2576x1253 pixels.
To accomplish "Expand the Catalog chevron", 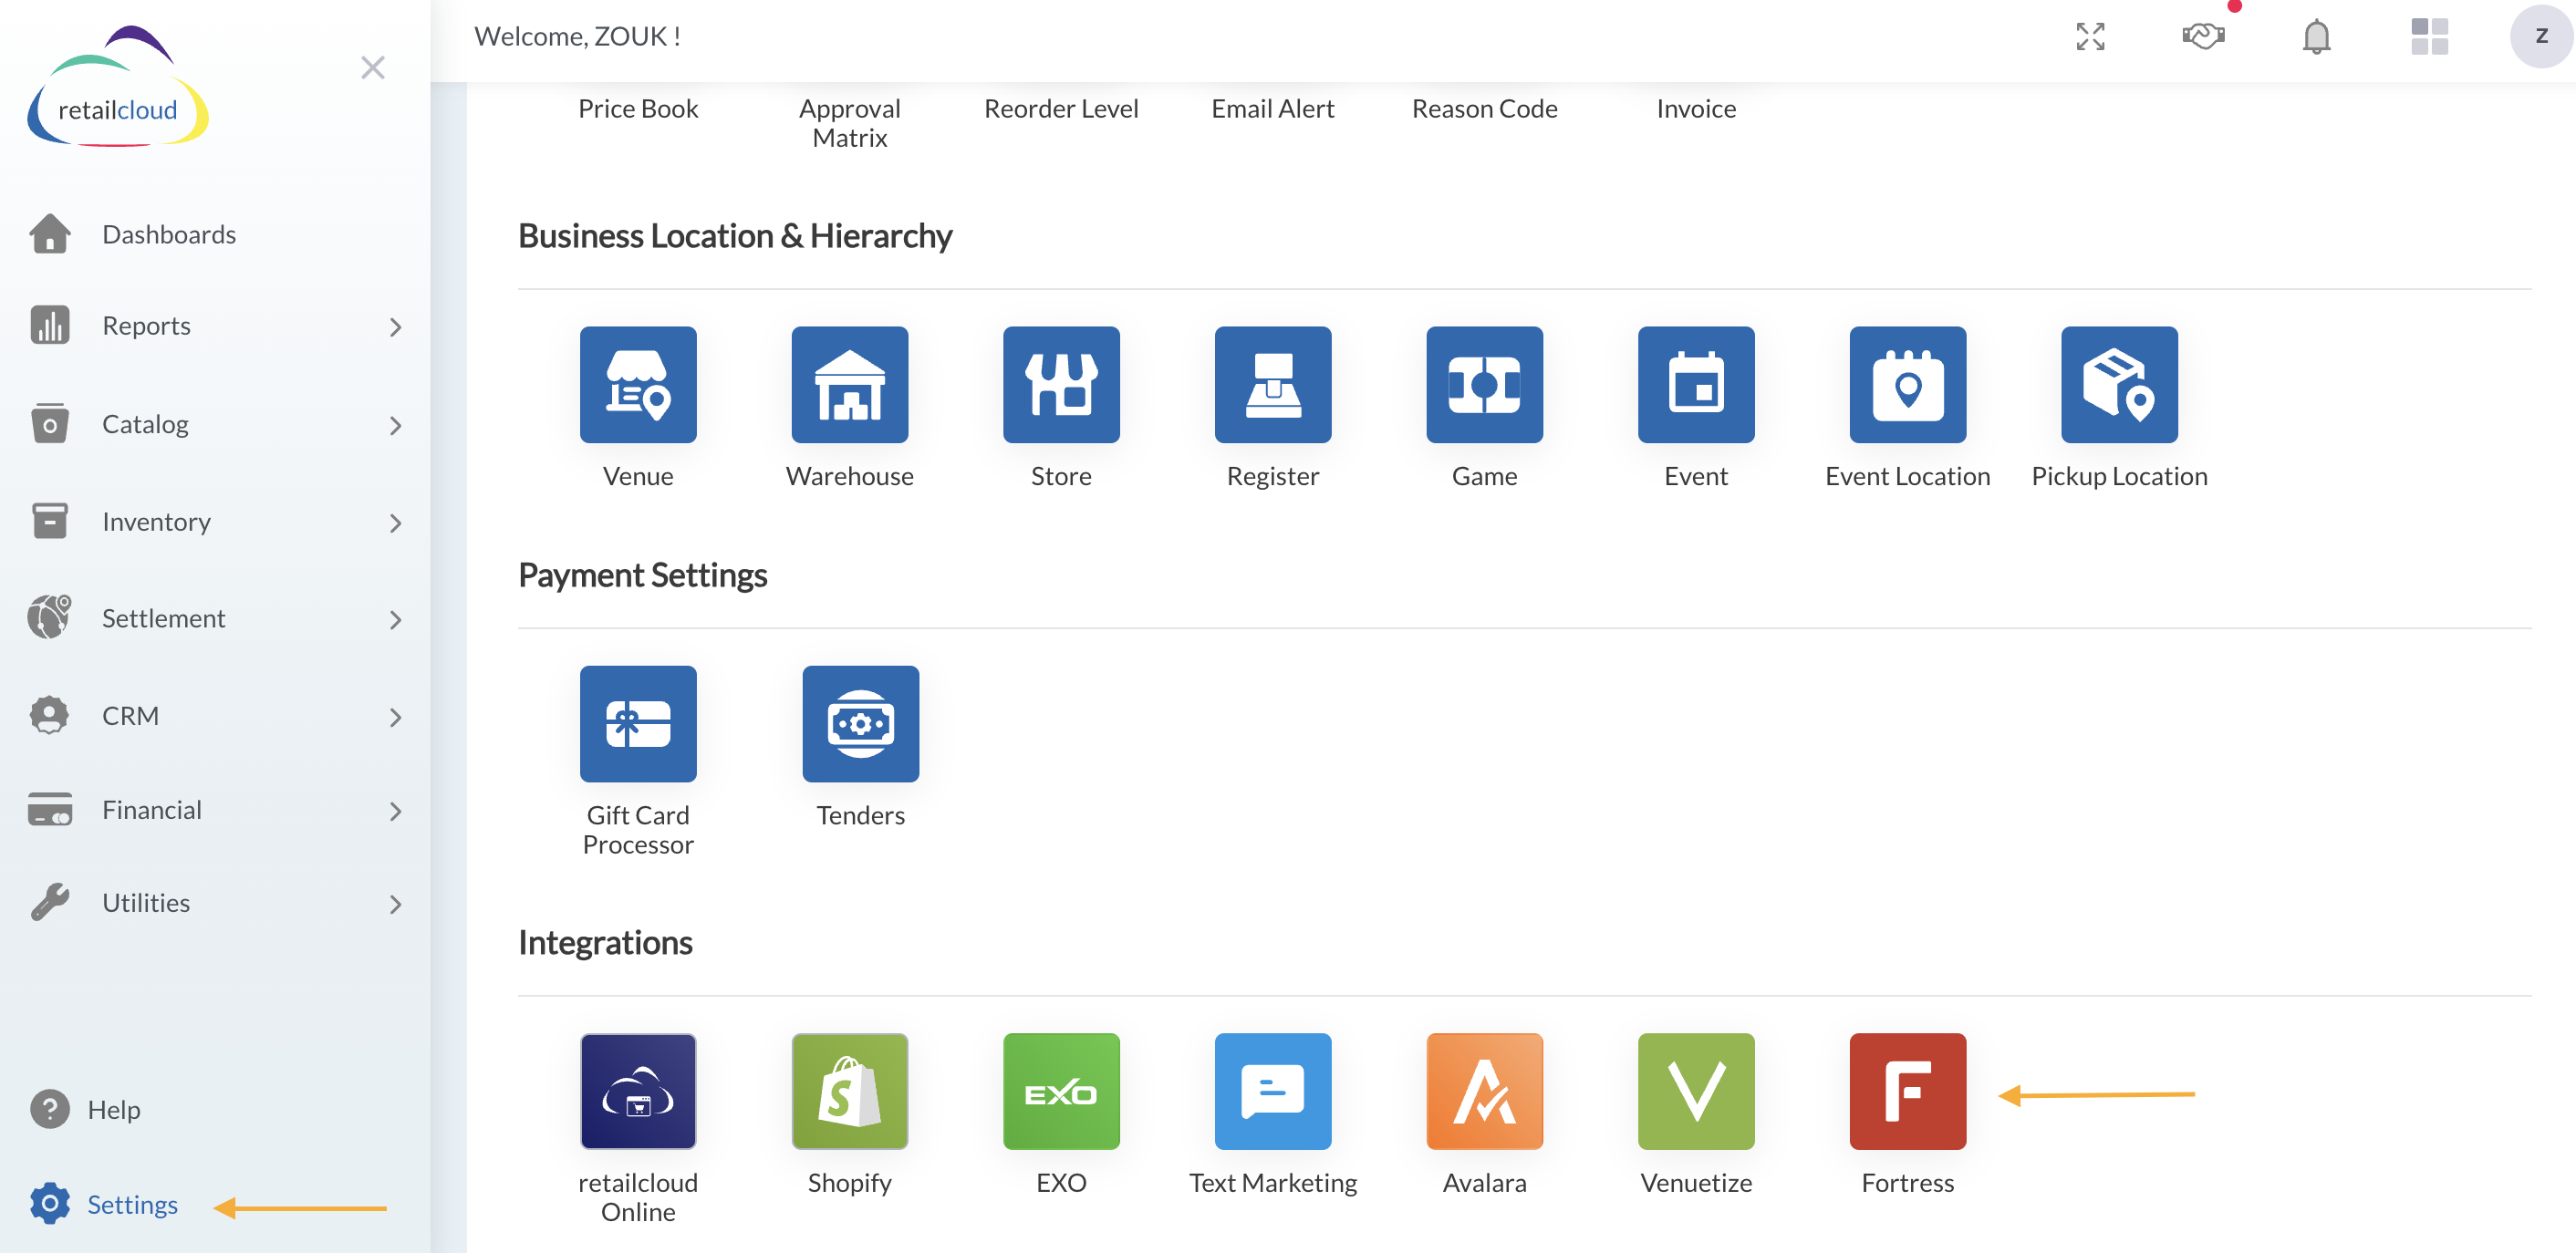I will (x=396, y=425).
